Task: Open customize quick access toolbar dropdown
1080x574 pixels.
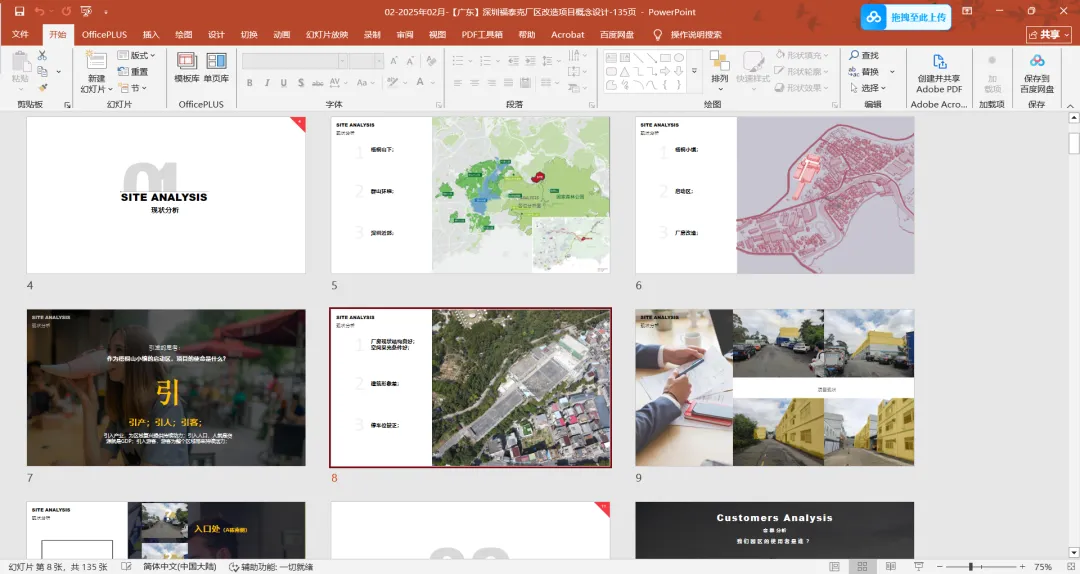Action: pos(105,12)
